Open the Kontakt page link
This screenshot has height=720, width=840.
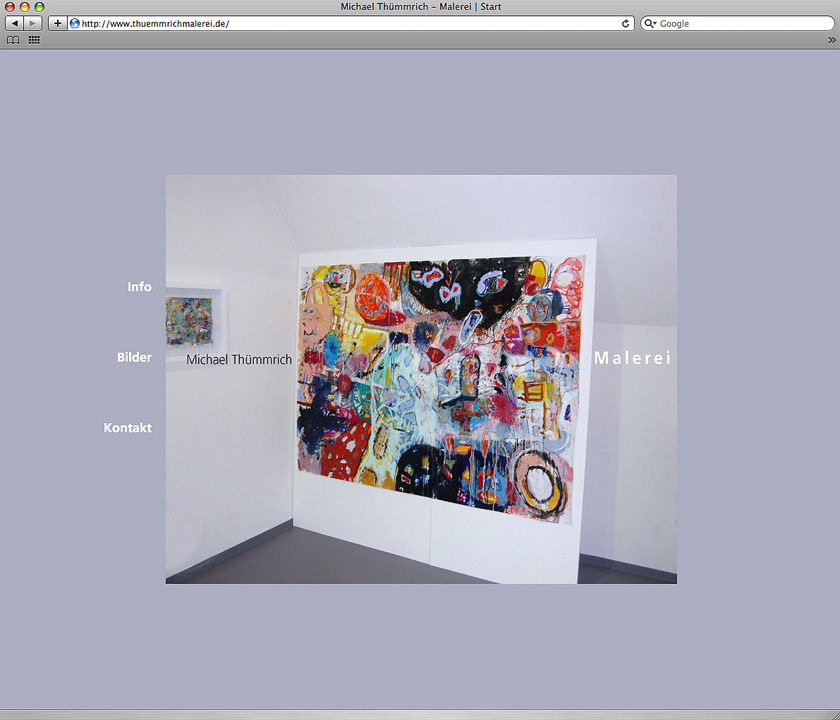[128, 428]
